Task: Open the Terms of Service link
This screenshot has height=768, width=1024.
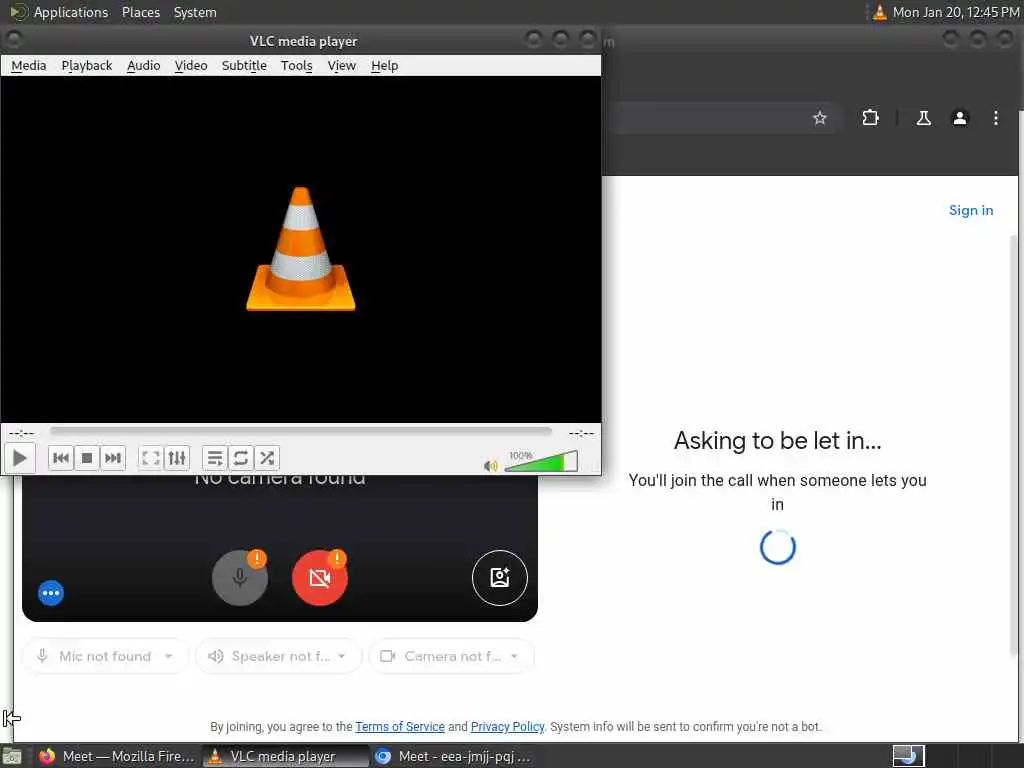Action: tap(400, 727)
